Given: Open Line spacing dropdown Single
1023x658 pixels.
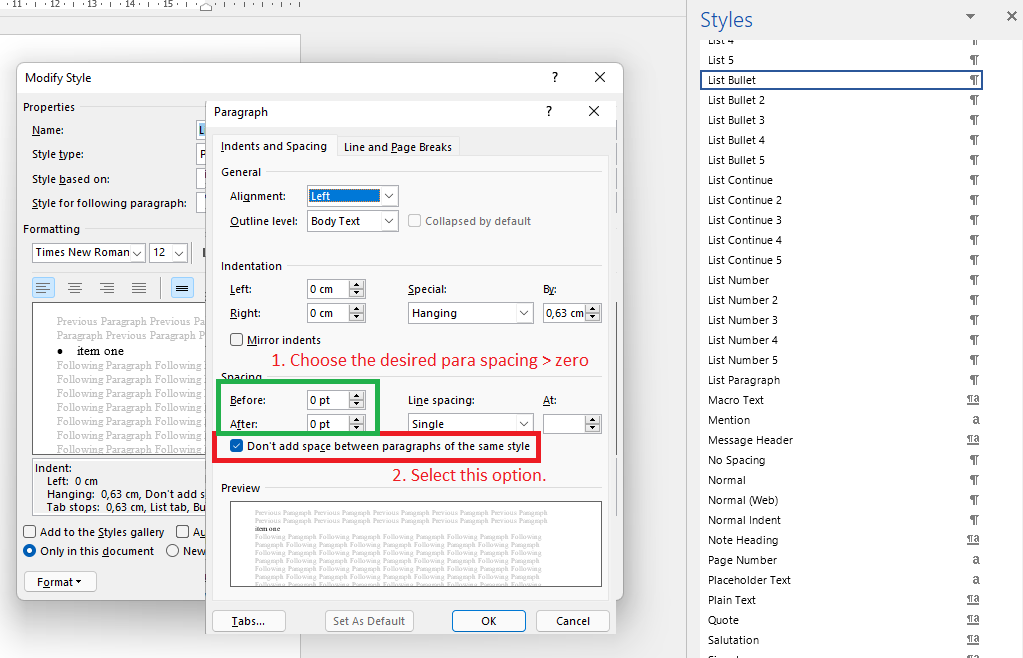Looking at the screenshot, I should [x=524, y=424].
